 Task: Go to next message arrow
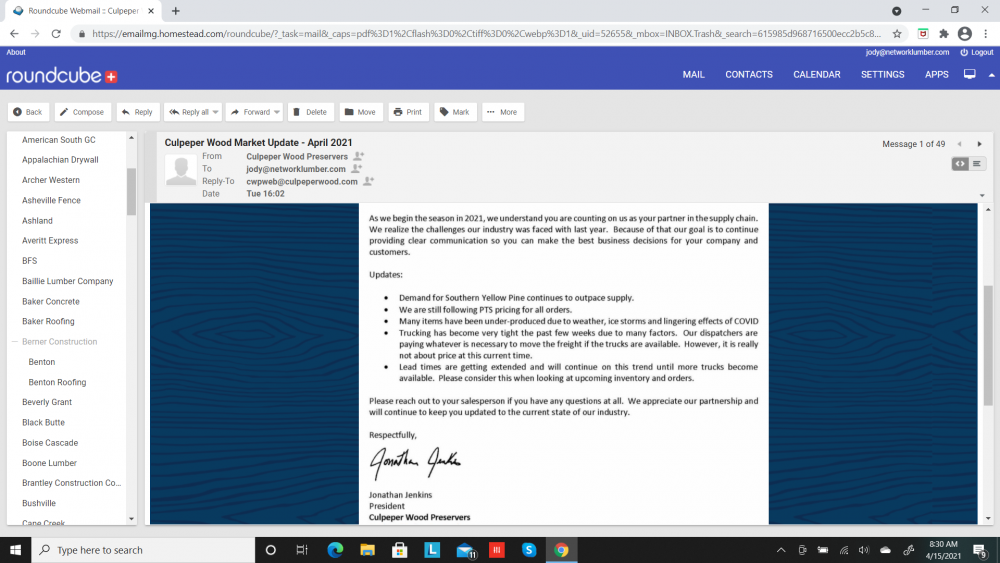click(979, 144)
